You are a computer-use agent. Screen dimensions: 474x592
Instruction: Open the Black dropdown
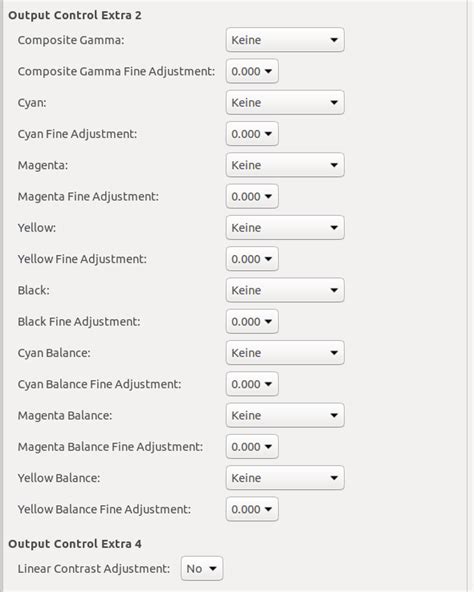(285, 290)
